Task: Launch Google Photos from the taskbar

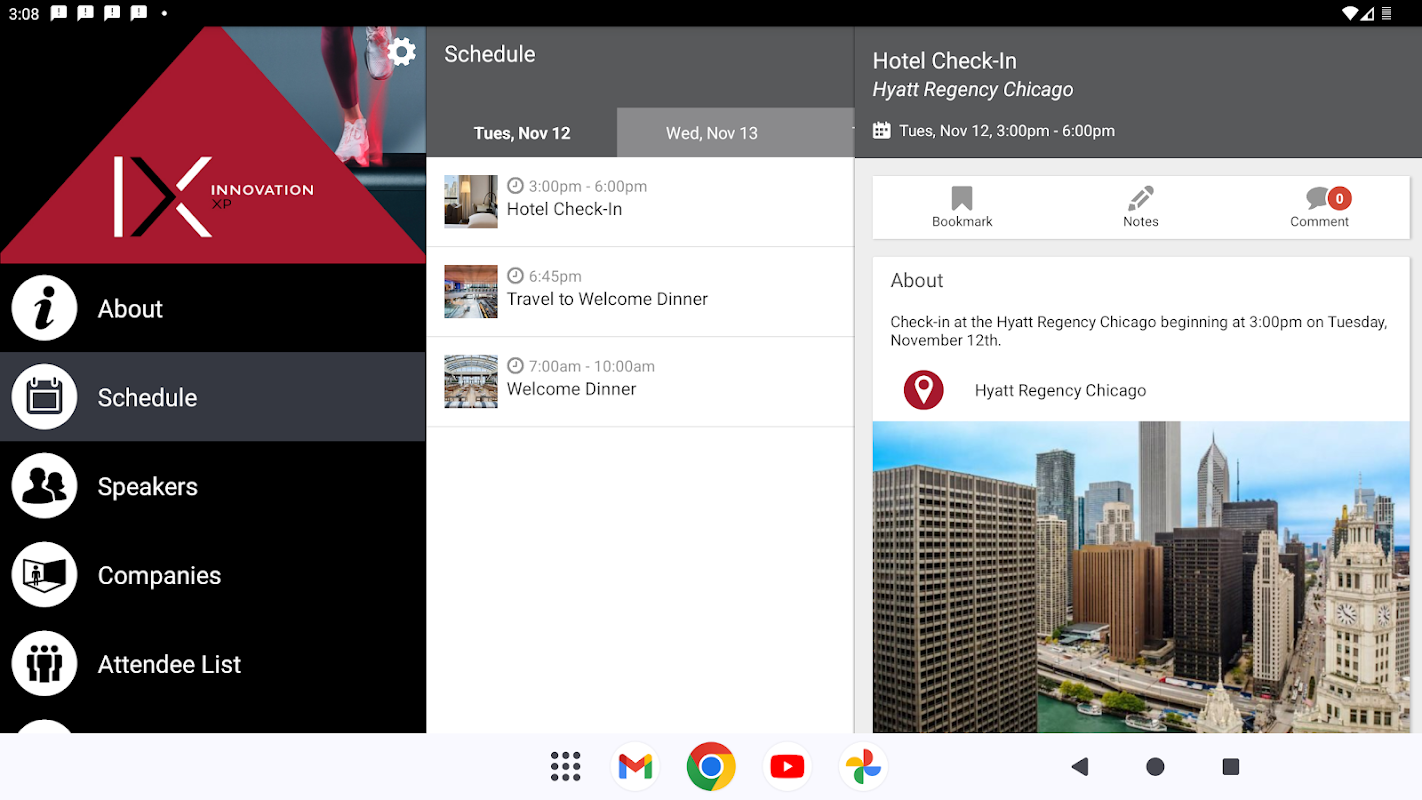Action: (x=863, y=767)
